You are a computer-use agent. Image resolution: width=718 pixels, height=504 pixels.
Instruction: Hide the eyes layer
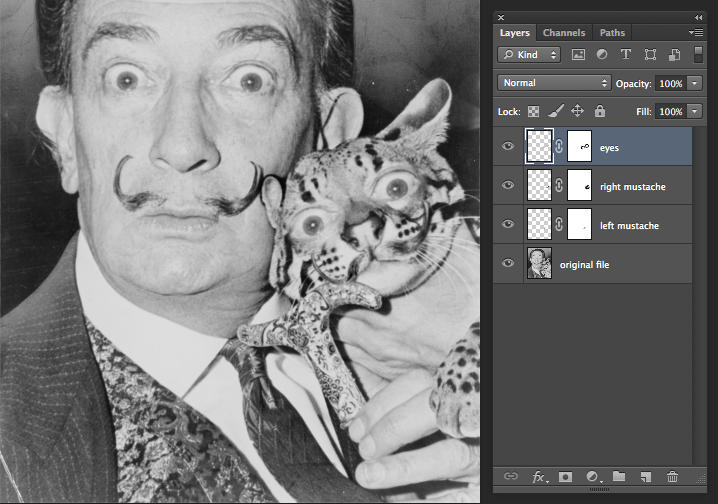508,147
